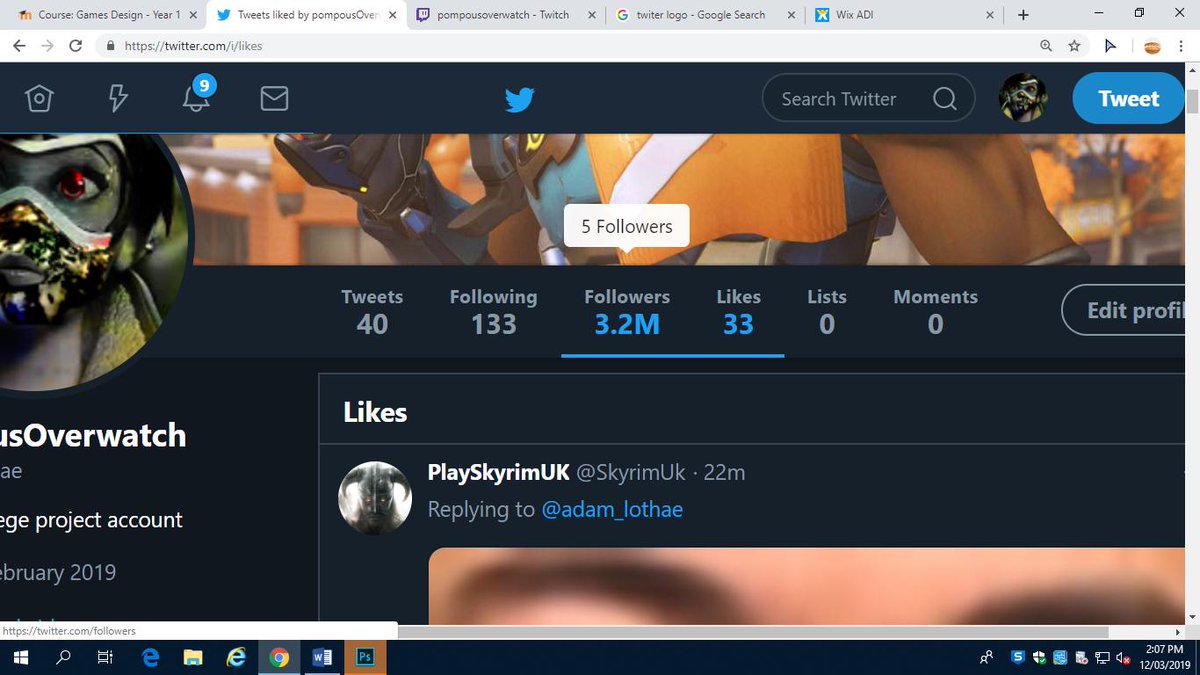Open the Windows Start menu
1200x675 pixels.
(x=20, y=657)
